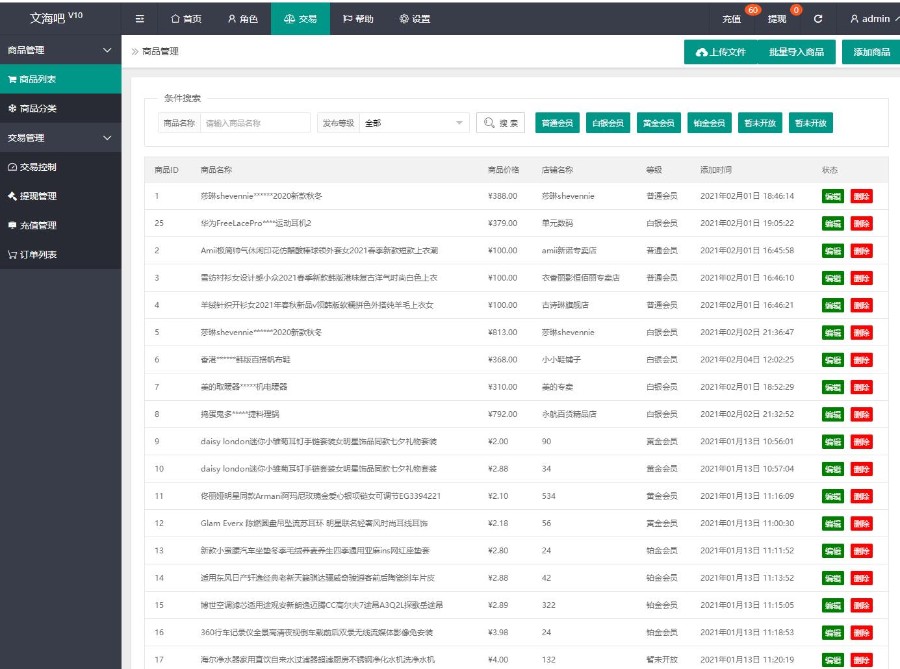Switch to the 首页 top tab
The width and height of the screenshot is (900, 669).
[186, 19]
